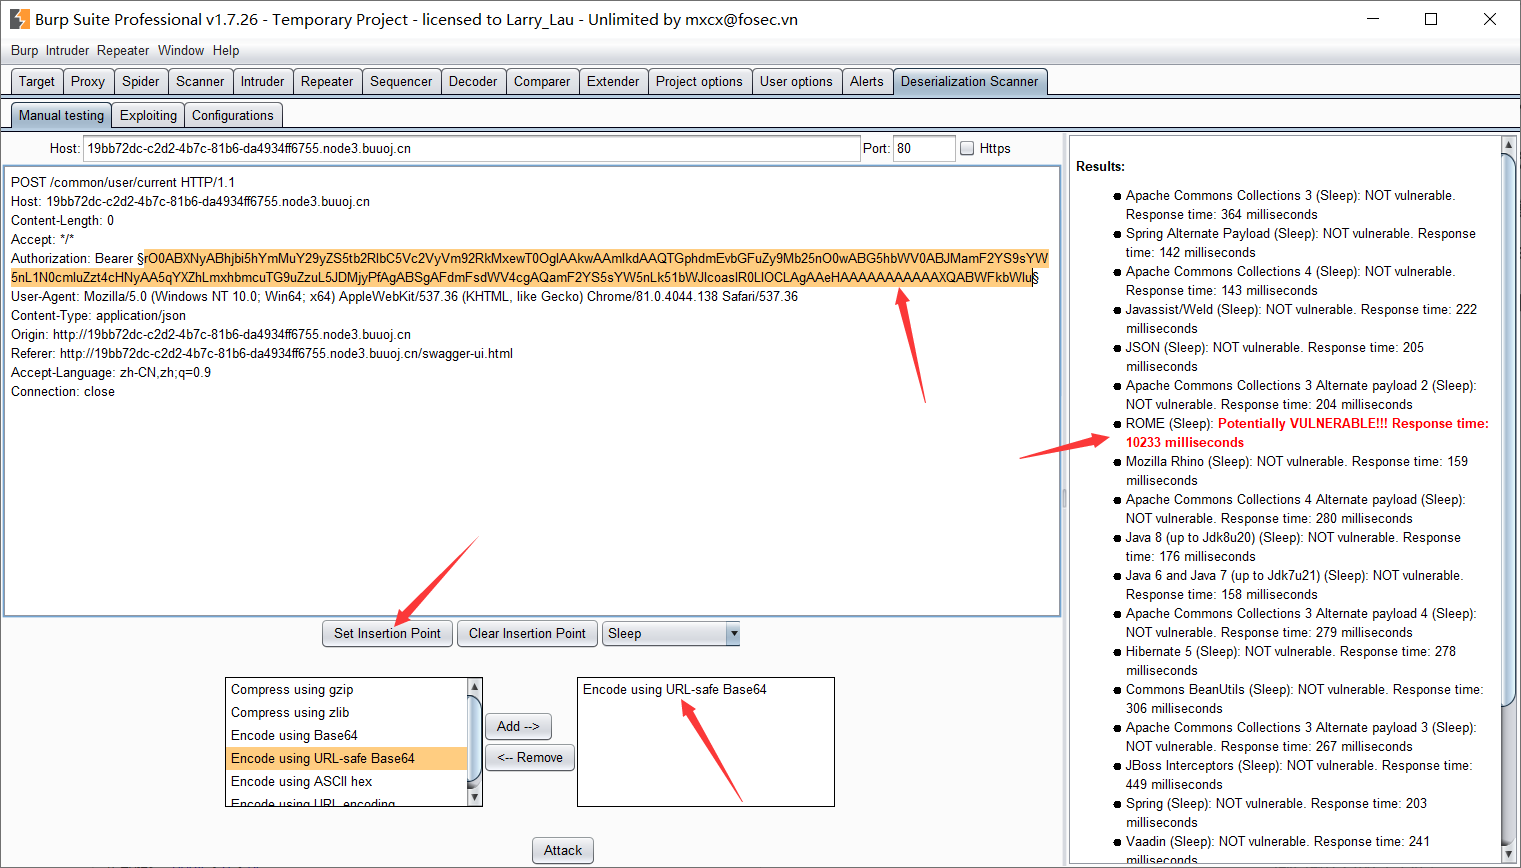Select Encode using Base64 in list
This screenshot has height=868, width=1521.
347,736
